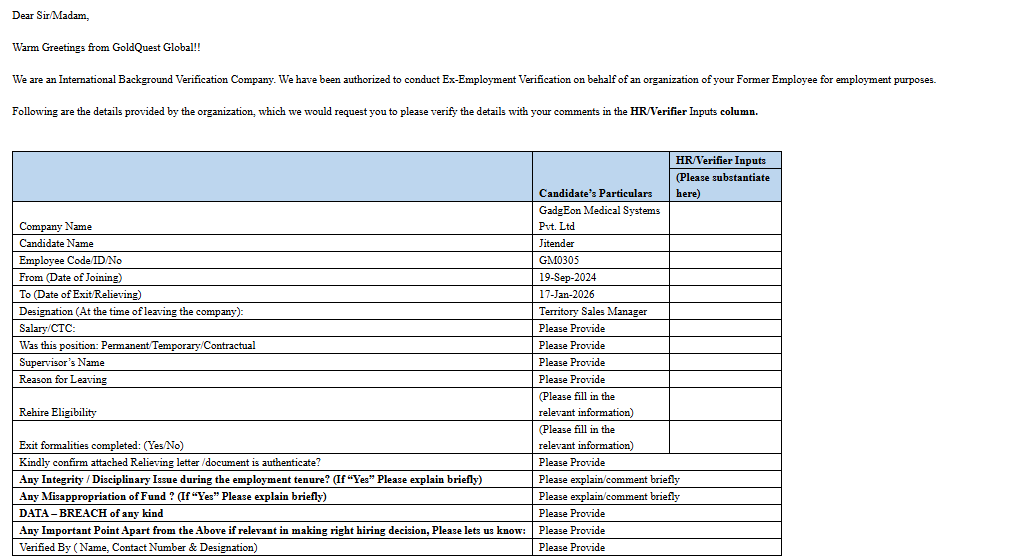The image size is (1016, 556).
Task: Click the paragraph starting 'Following are the details'
Action: tap(385, 111)
